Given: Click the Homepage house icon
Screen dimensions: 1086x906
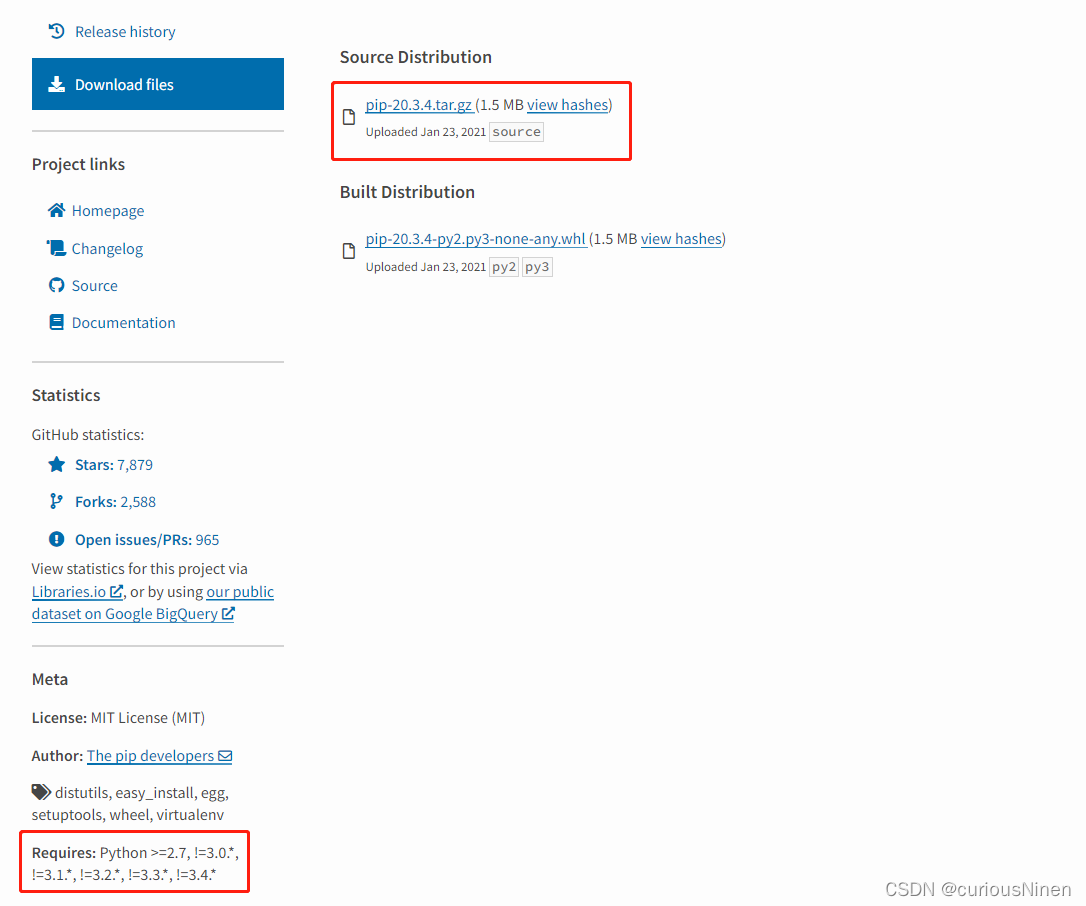Looking at the screenshot, I should [x=56, y=210].
